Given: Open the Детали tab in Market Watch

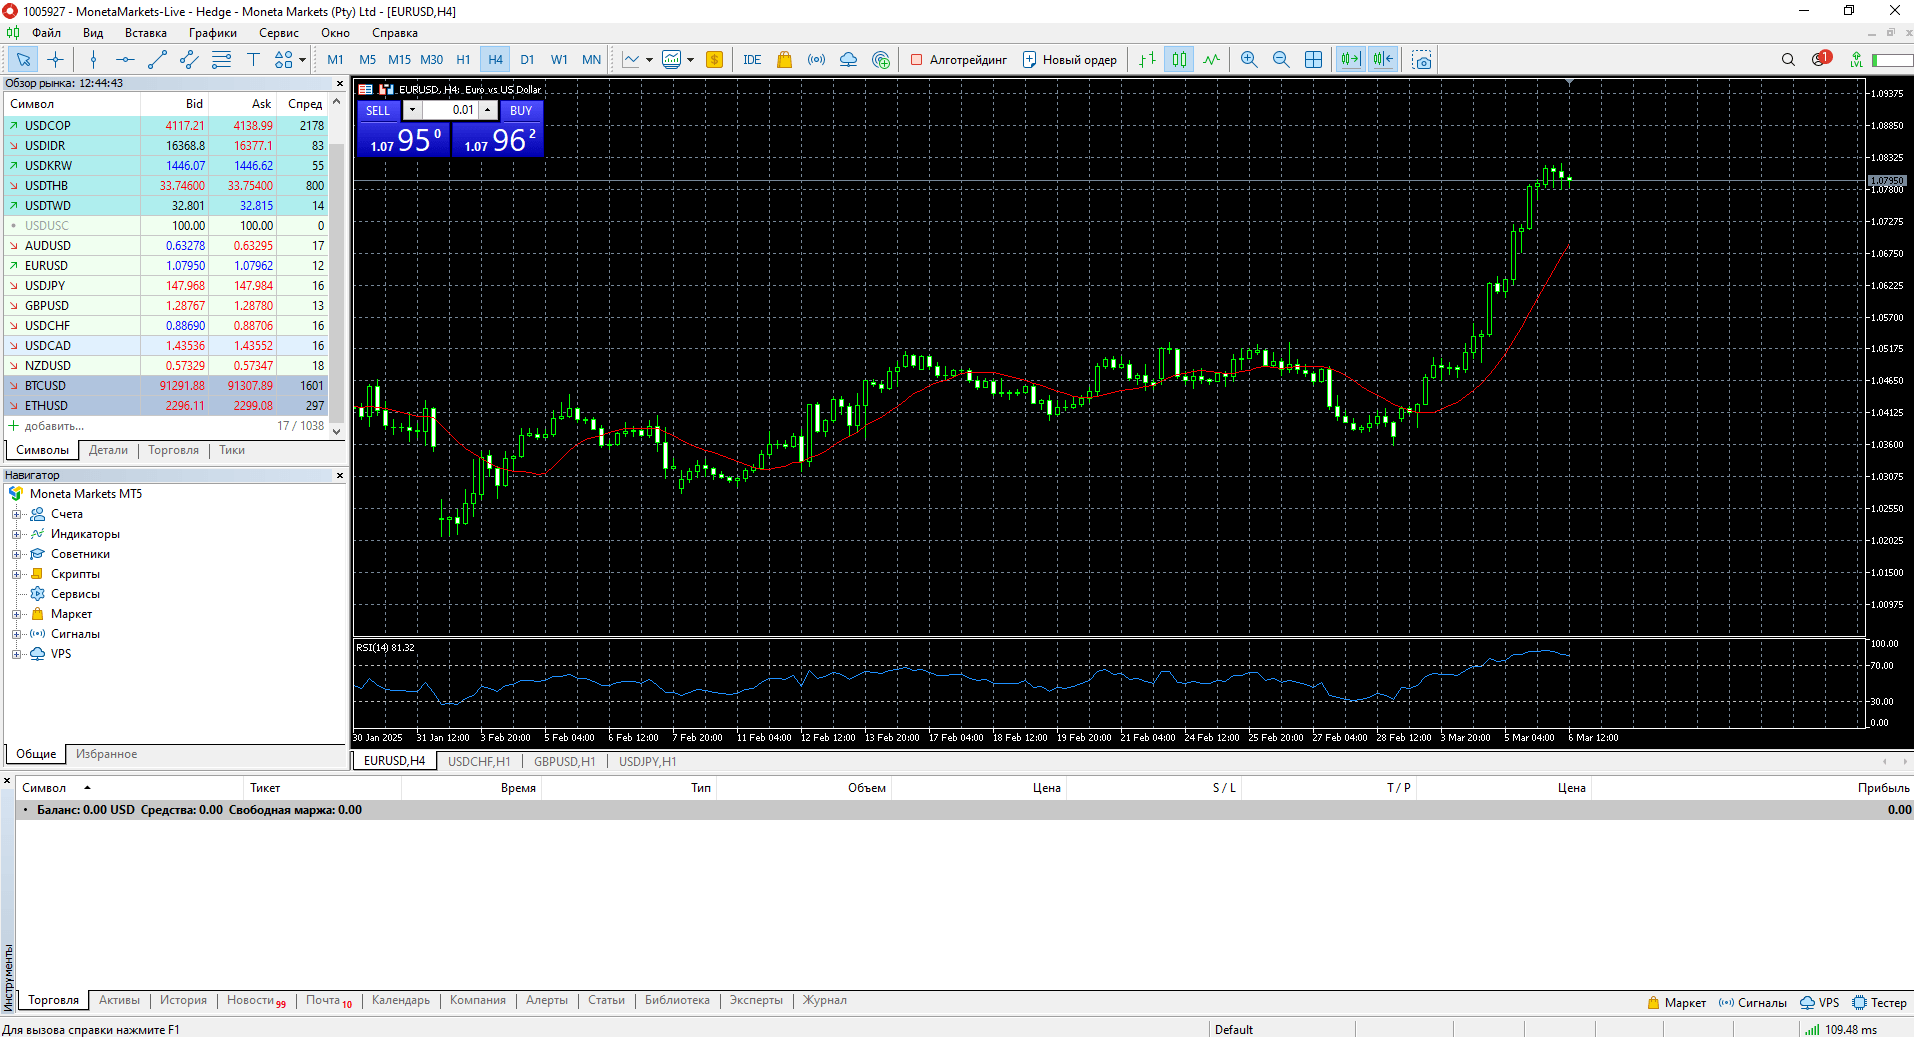Looking at the screenshot, I should [x=108, y=450].
